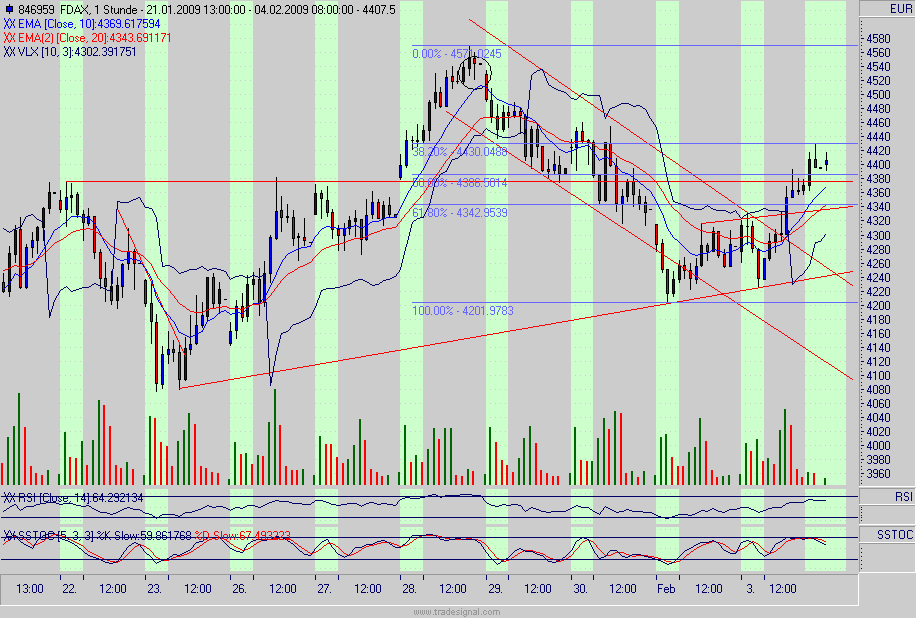The width and height of the screenshot is (916, 618).
Task: Click the red XX icon of EMA(2) indicator
Action: (8, 38)
